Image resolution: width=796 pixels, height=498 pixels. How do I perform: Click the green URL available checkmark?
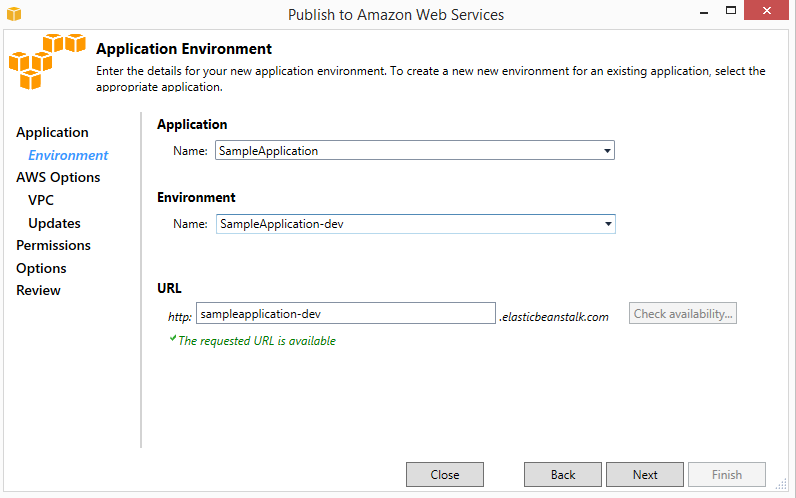pyautogui.click(x=172, y=340)
